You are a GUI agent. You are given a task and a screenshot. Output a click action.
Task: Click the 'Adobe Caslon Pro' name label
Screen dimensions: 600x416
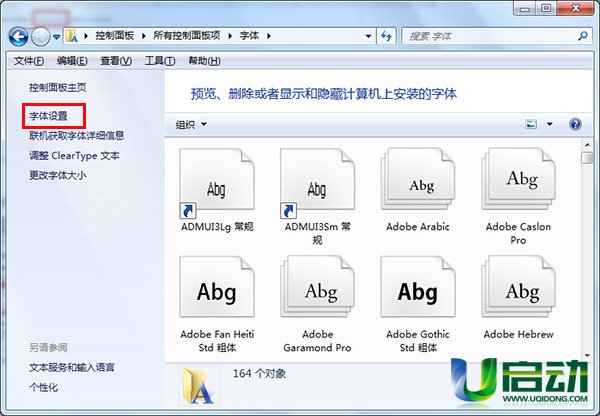pyautogui.click(x=518, y=233)
